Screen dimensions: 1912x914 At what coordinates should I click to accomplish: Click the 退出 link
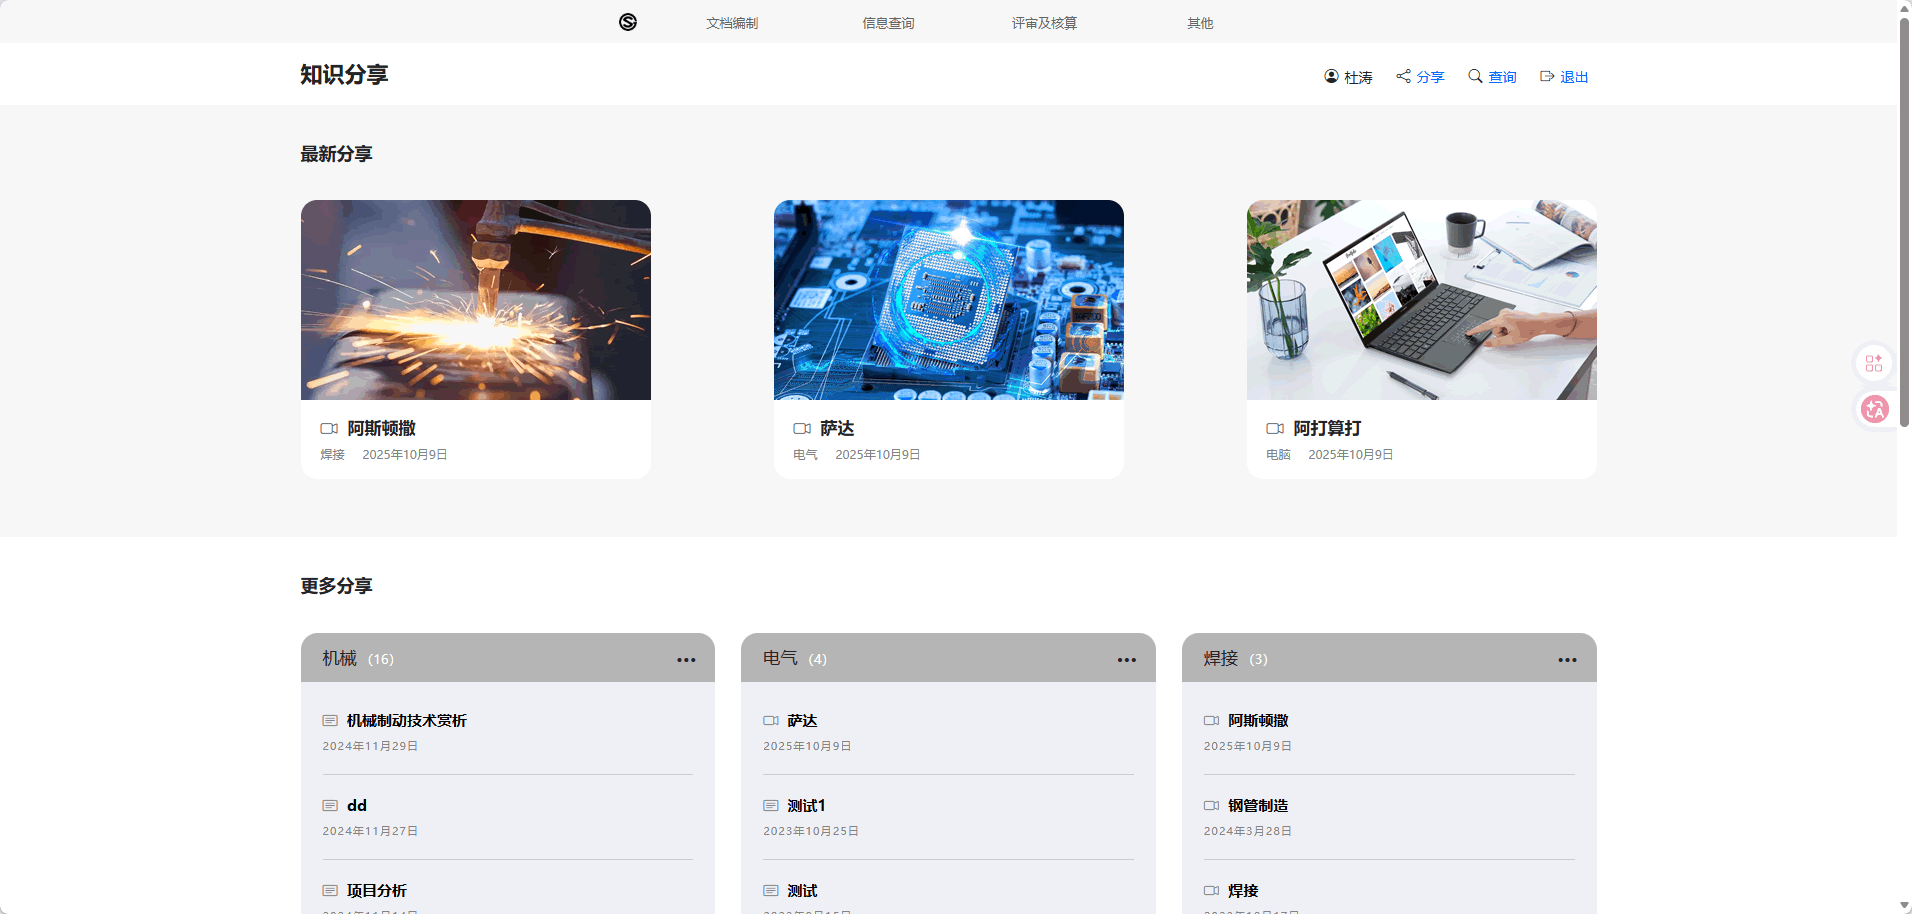coord(1574,77)
